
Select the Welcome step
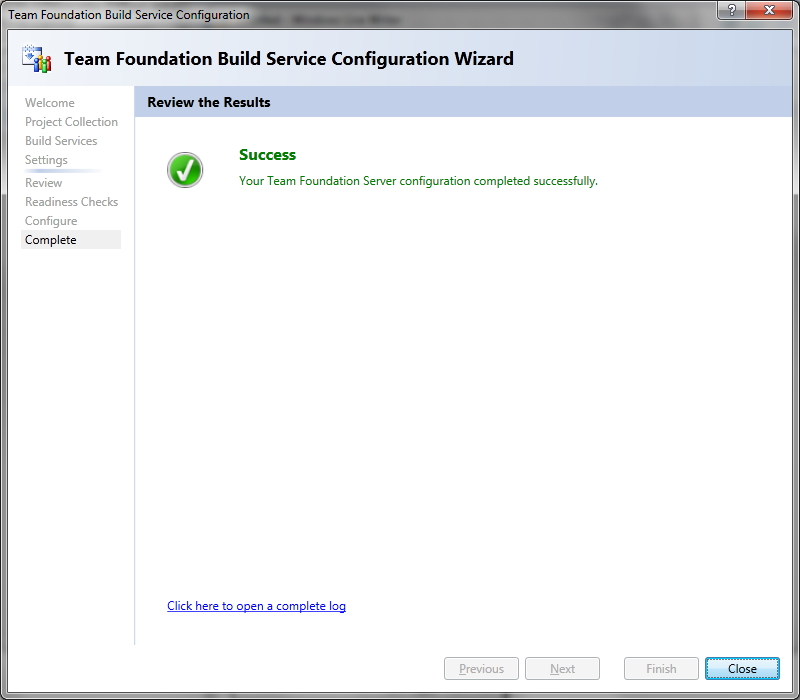click(49, 103)
